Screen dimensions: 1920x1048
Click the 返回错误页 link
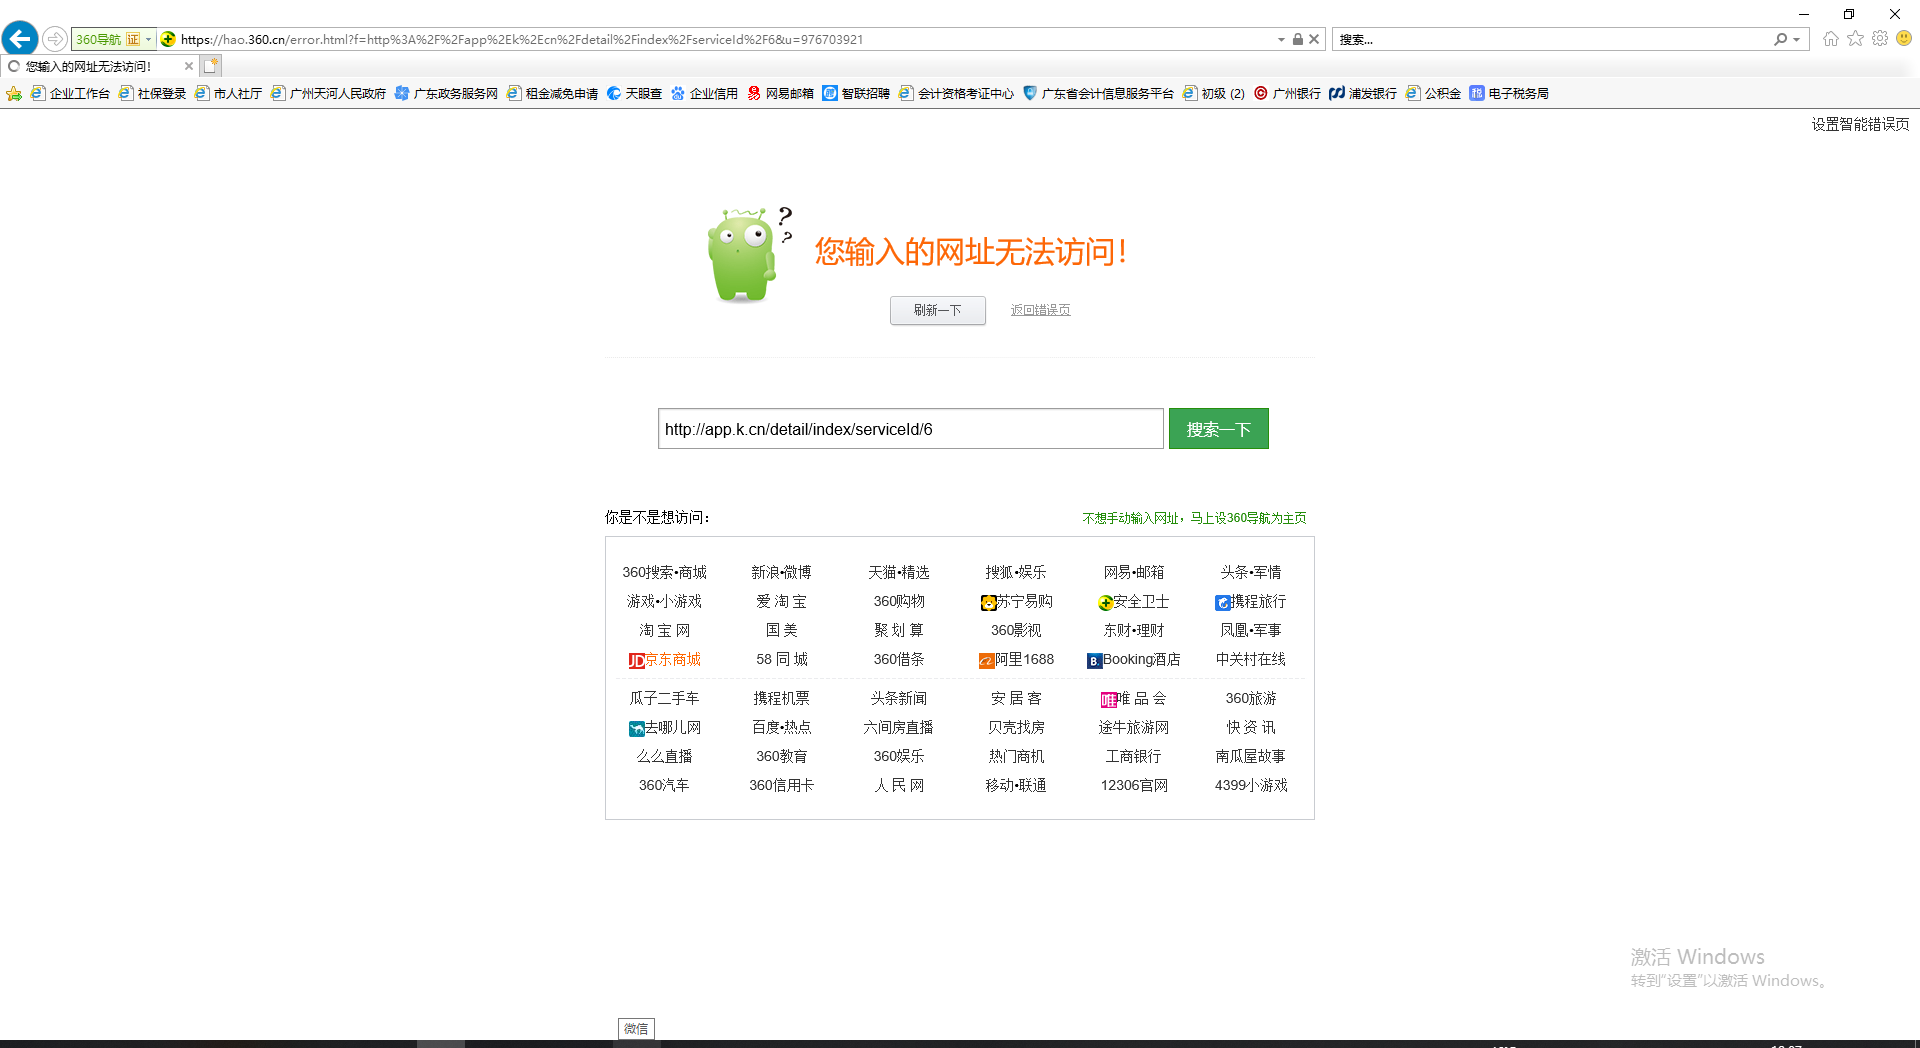pyautogui.click(x=1040, y=310)
